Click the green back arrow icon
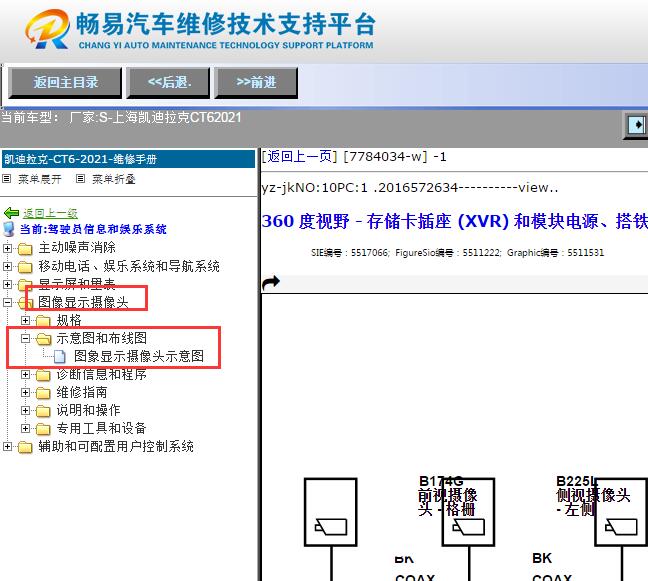The width and height of the screenshot is (648, 581). click(11, 213)
